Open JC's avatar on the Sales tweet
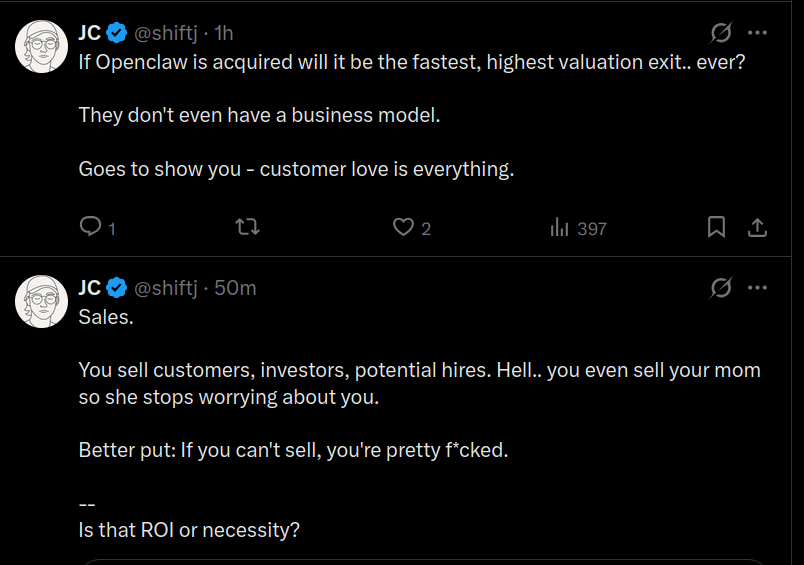The height and width of the screenshot is (565, 804). 41,300
